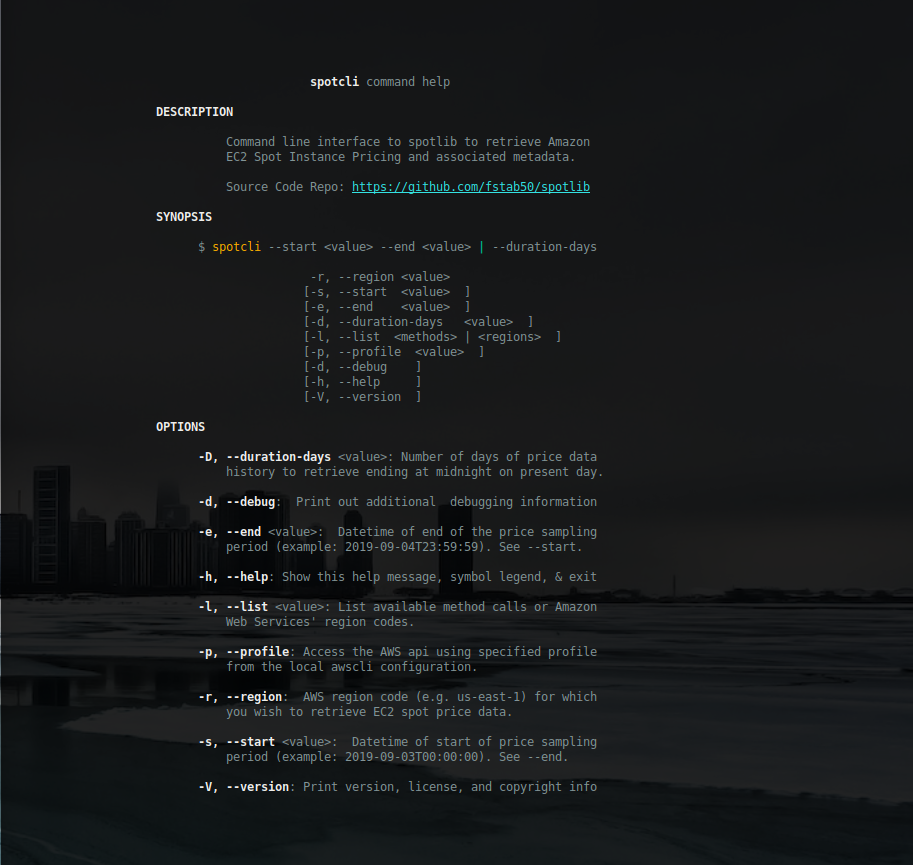Click 'you wish to retrieve EC2 spot price data.'
Image resolution: width=913 pixels, height=865 pixels.
coord(369,712)
